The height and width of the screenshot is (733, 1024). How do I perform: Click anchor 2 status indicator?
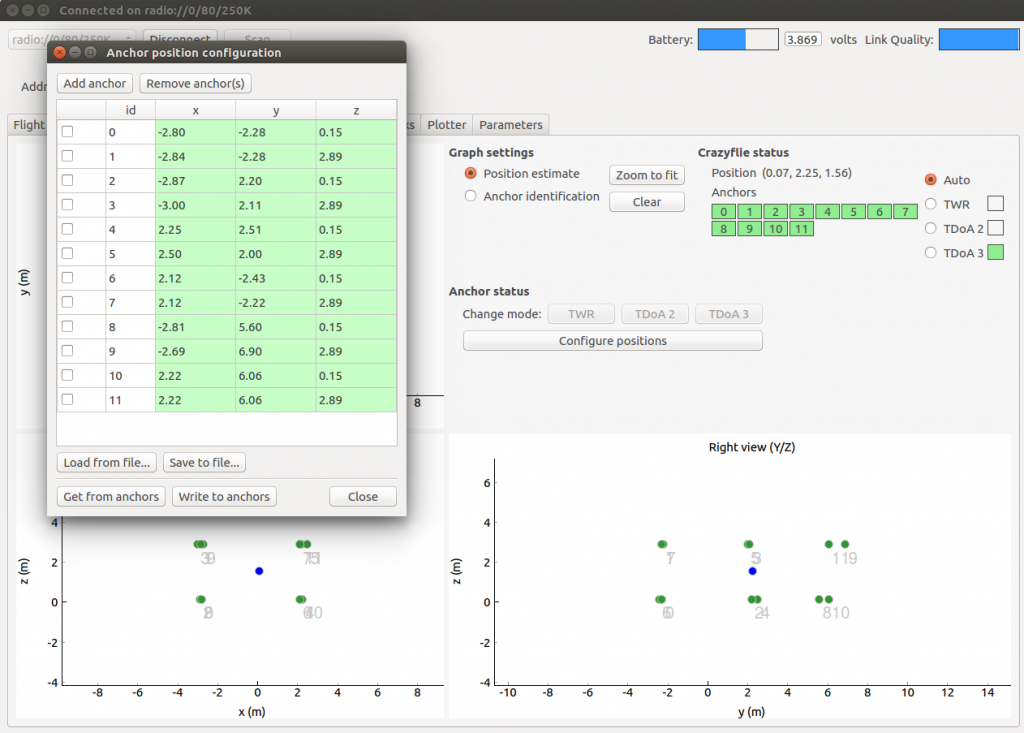click(x=775, y=212)
